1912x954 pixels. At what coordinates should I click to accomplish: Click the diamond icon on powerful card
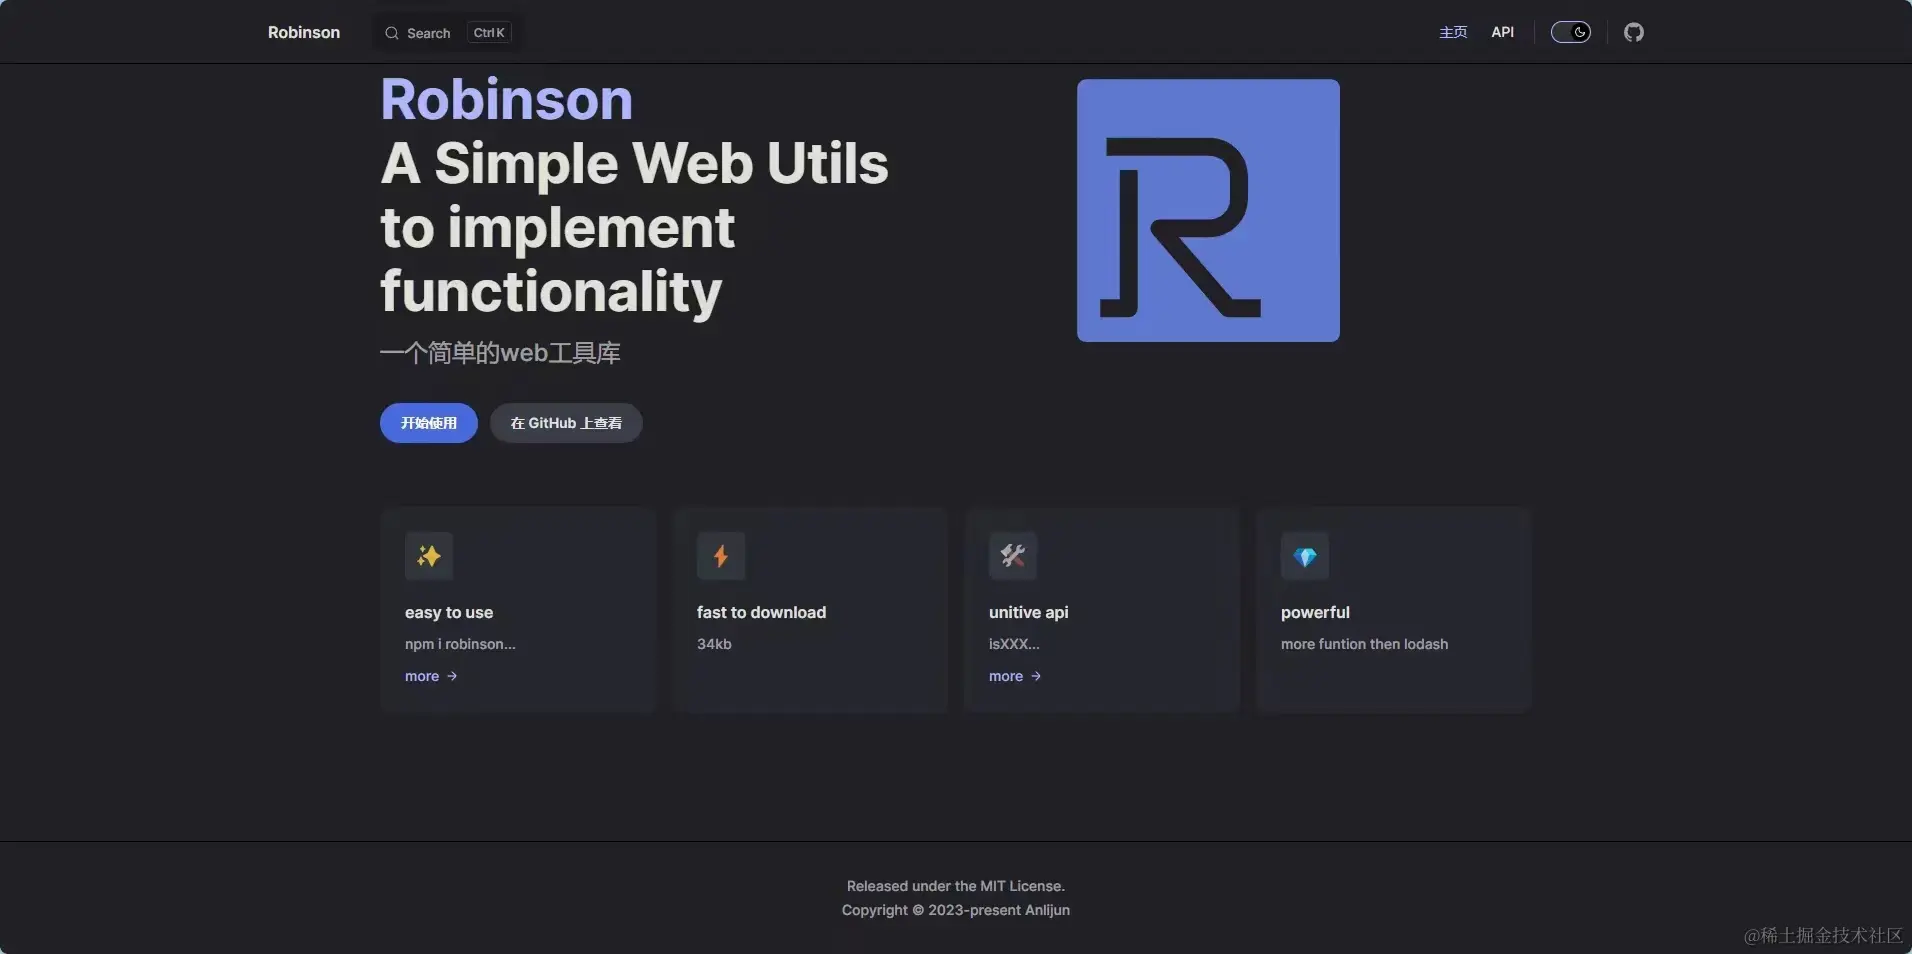coord(1305,556)
